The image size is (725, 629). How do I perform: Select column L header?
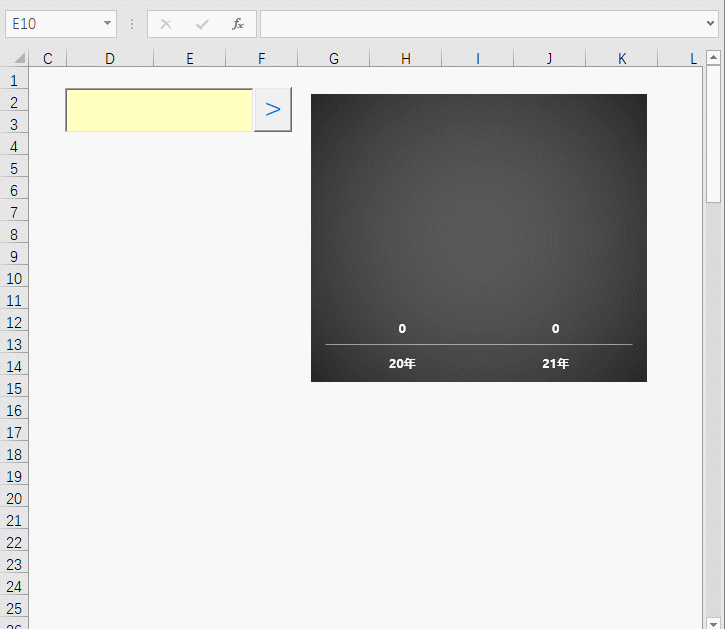pos(681,59)
